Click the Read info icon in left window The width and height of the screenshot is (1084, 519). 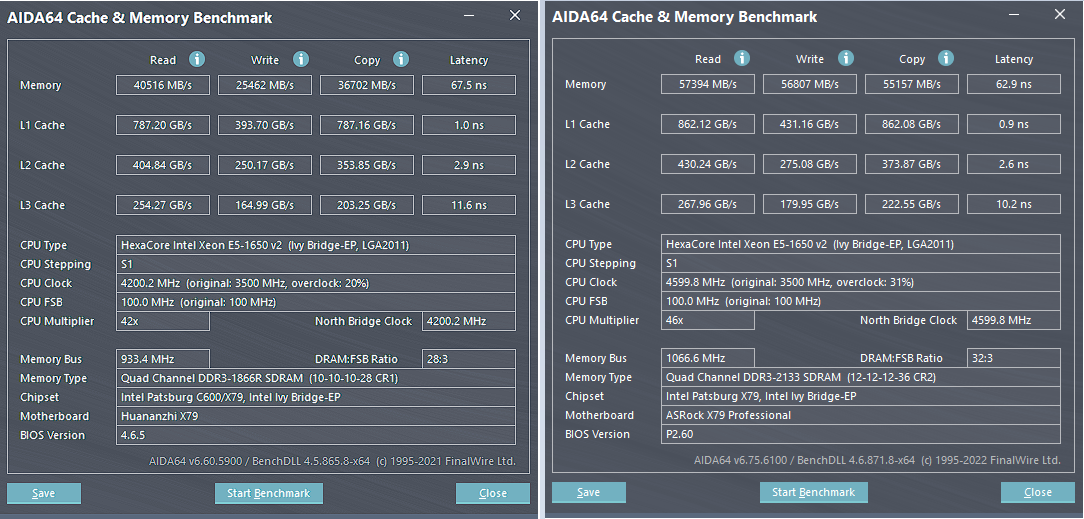[x=197, y=60]
